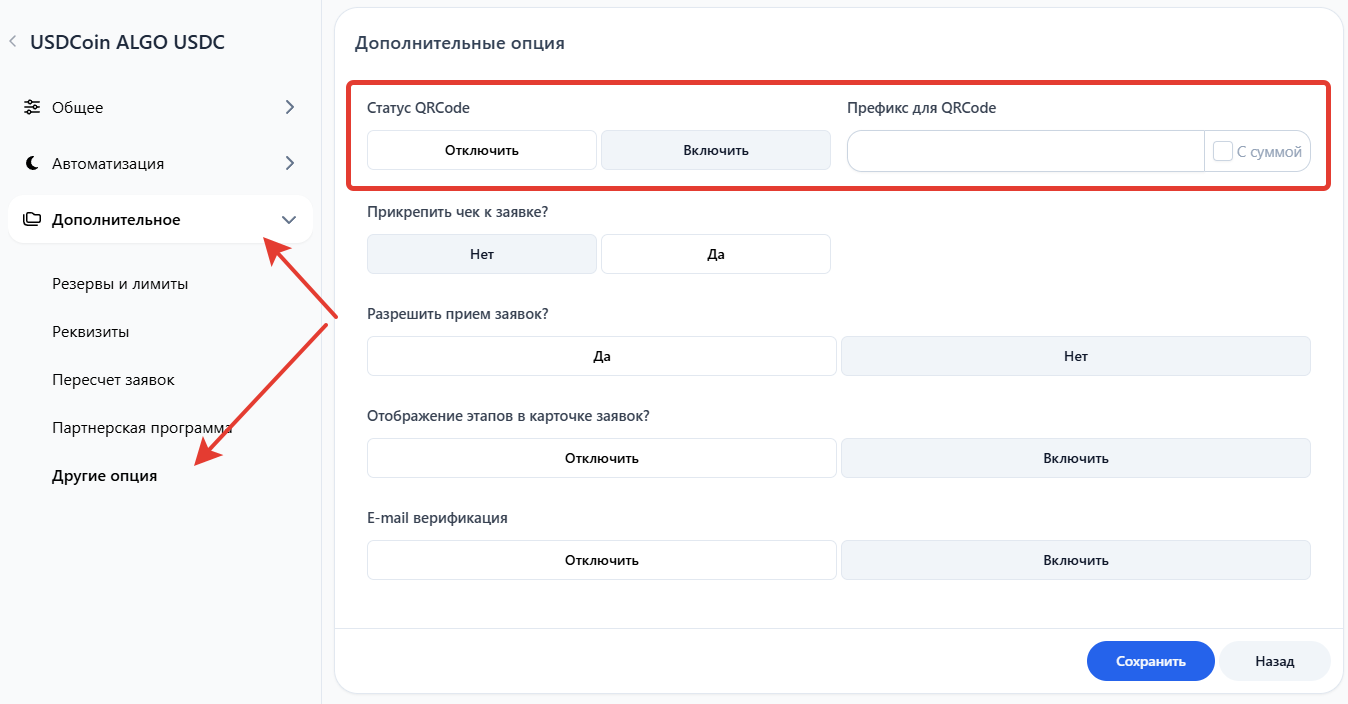Open Пересчет заявок menu item

pos(113,380)
